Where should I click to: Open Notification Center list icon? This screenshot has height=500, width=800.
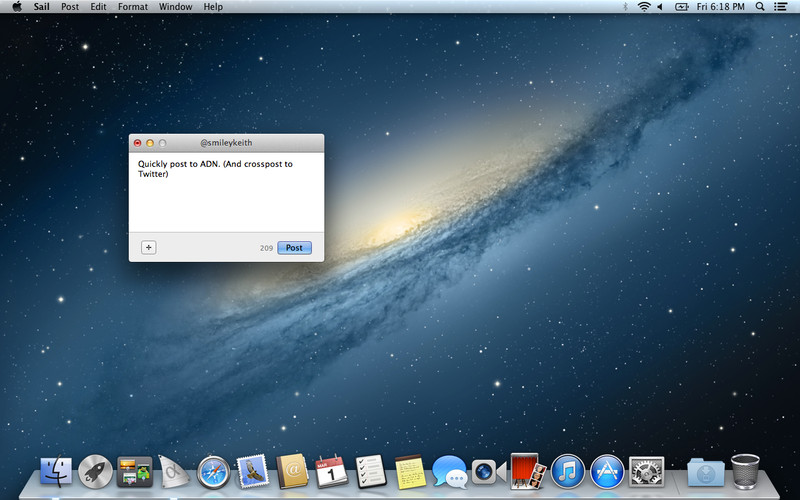(x=781, y=7)
